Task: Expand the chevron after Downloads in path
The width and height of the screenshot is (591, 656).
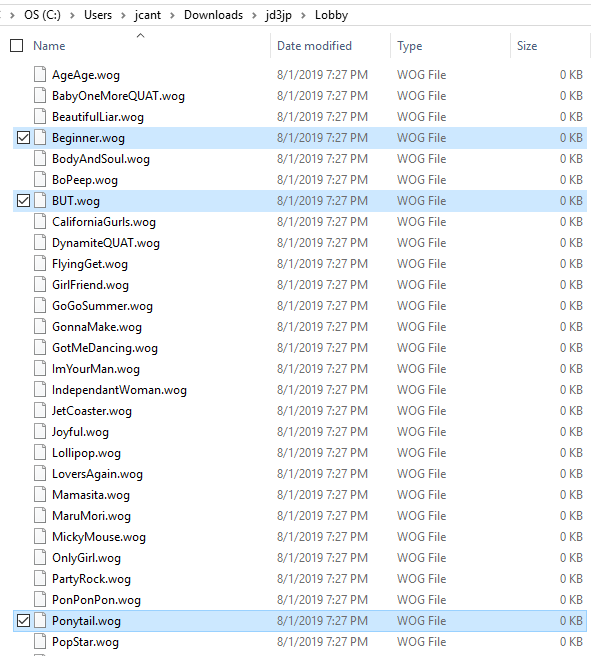Action: [x=254, y=15]
